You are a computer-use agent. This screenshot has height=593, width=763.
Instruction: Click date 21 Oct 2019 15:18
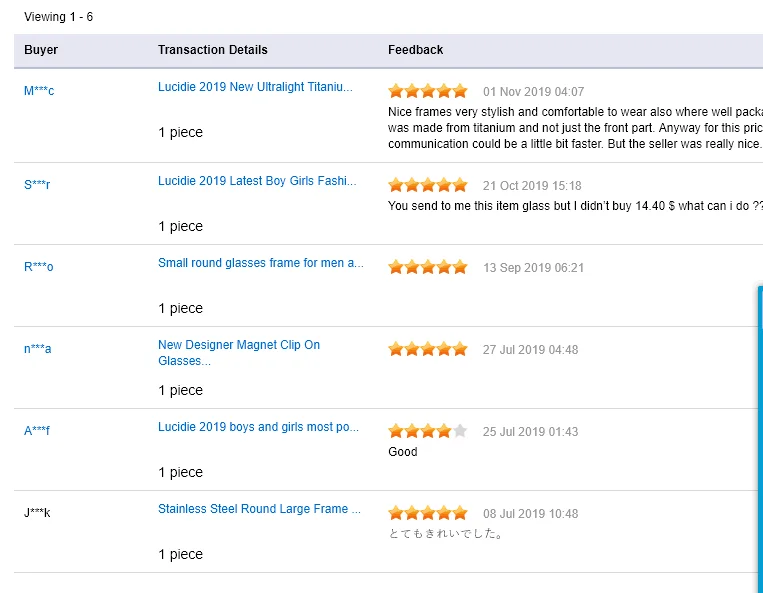tap(532, 185)
